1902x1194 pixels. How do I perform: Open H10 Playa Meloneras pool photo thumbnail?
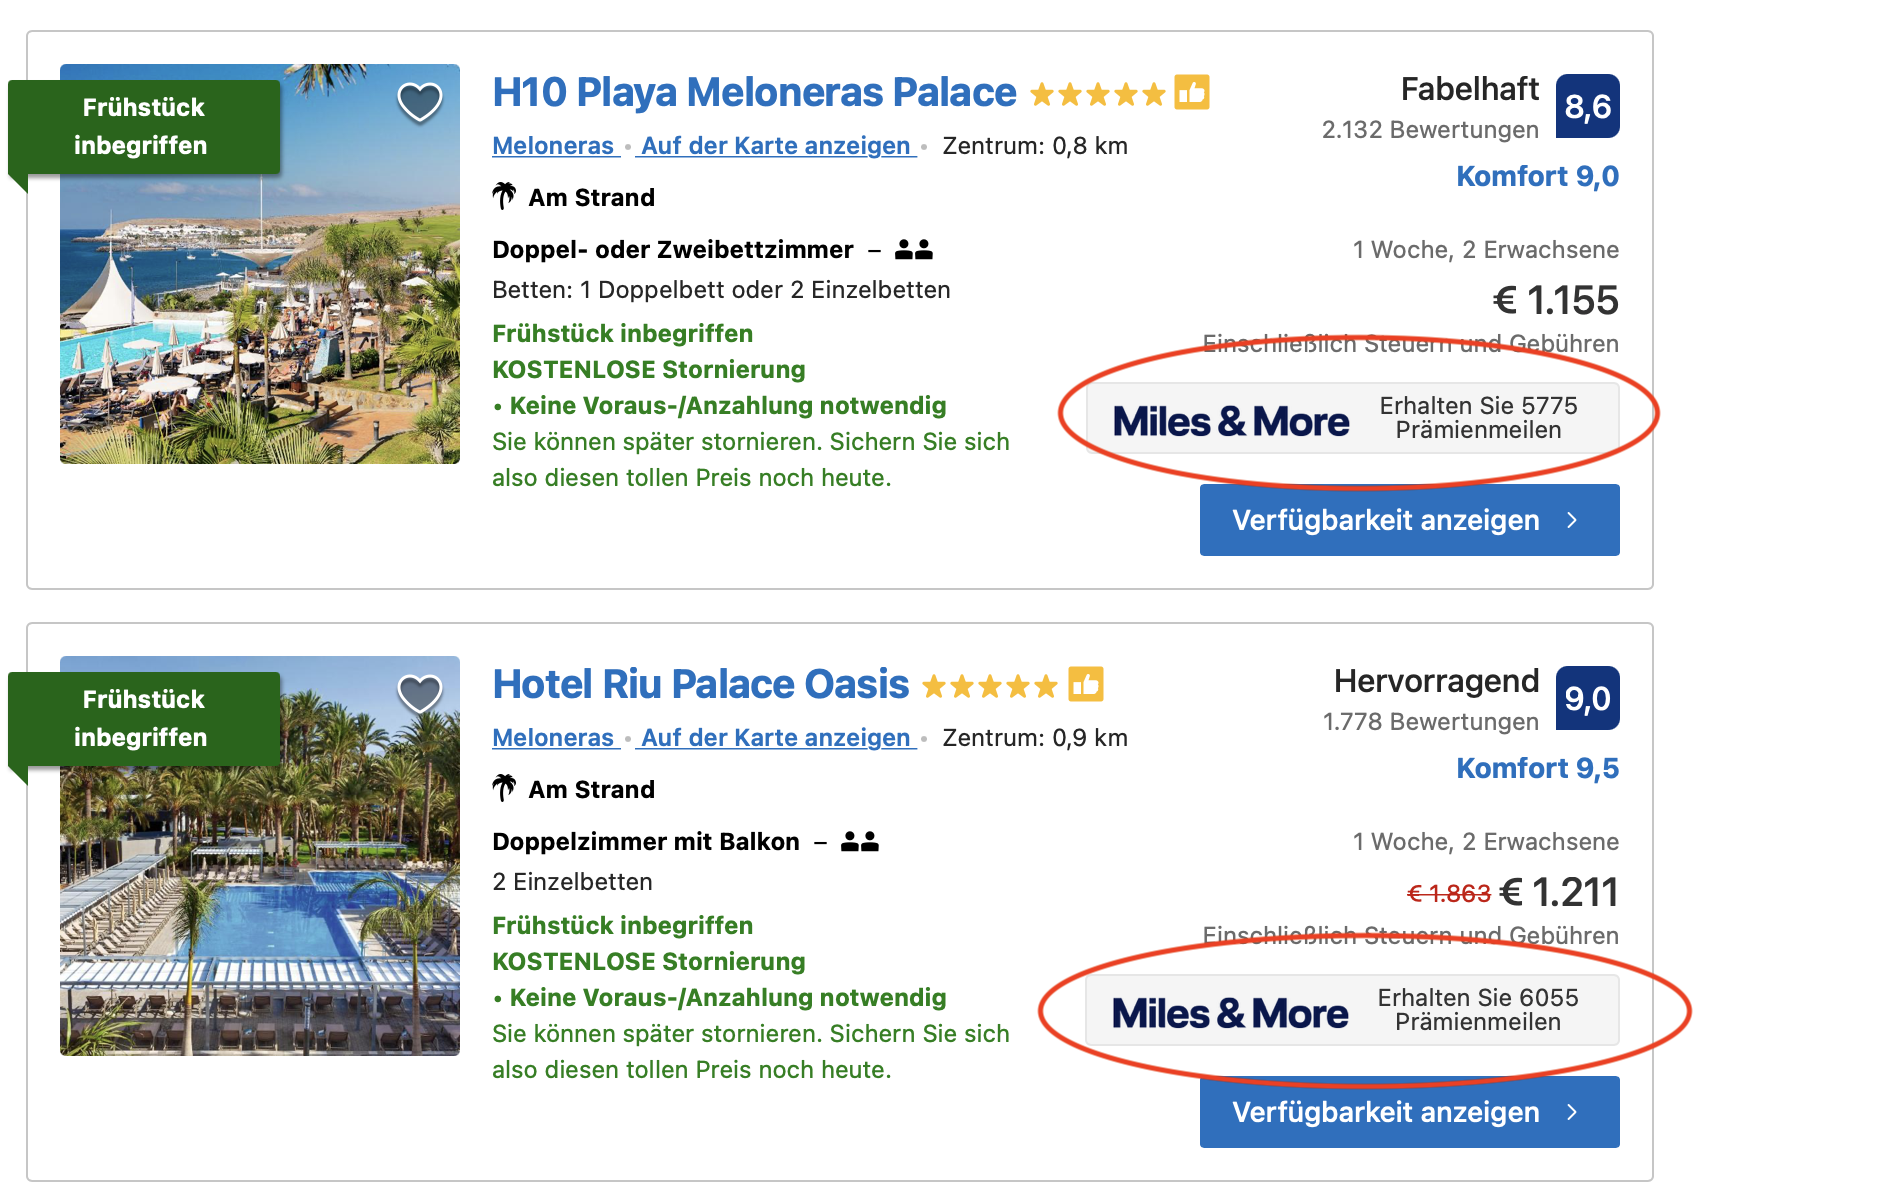pyautogui.click(x=260, y=300)
